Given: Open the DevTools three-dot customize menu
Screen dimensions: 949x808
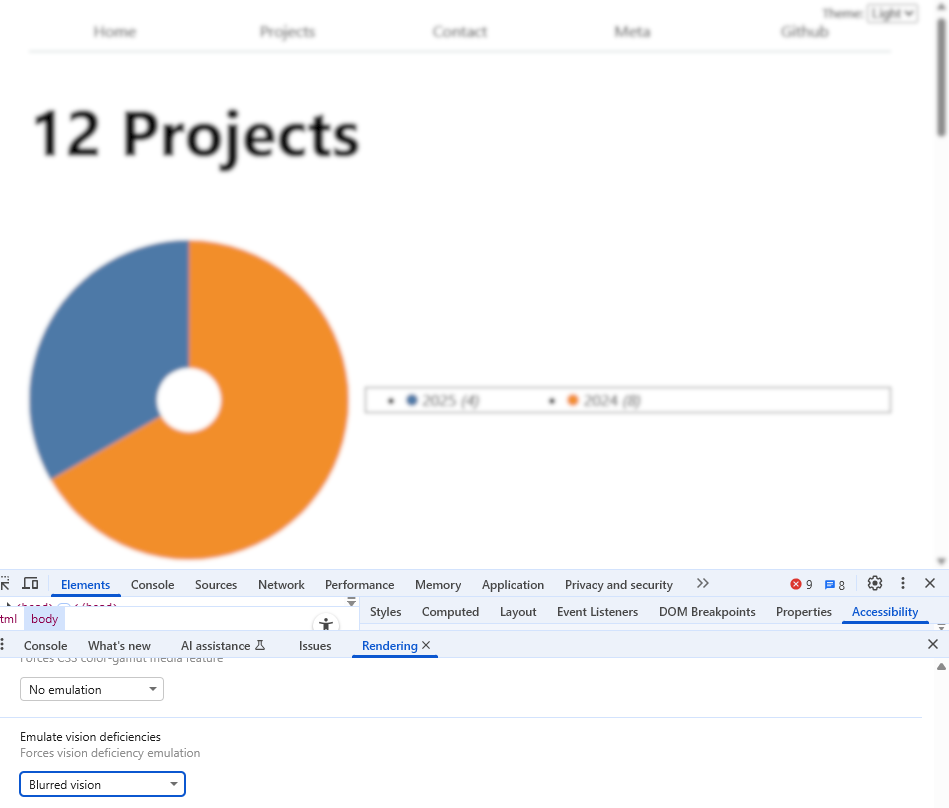Looking at the screenshot, I should pos(903,584).
